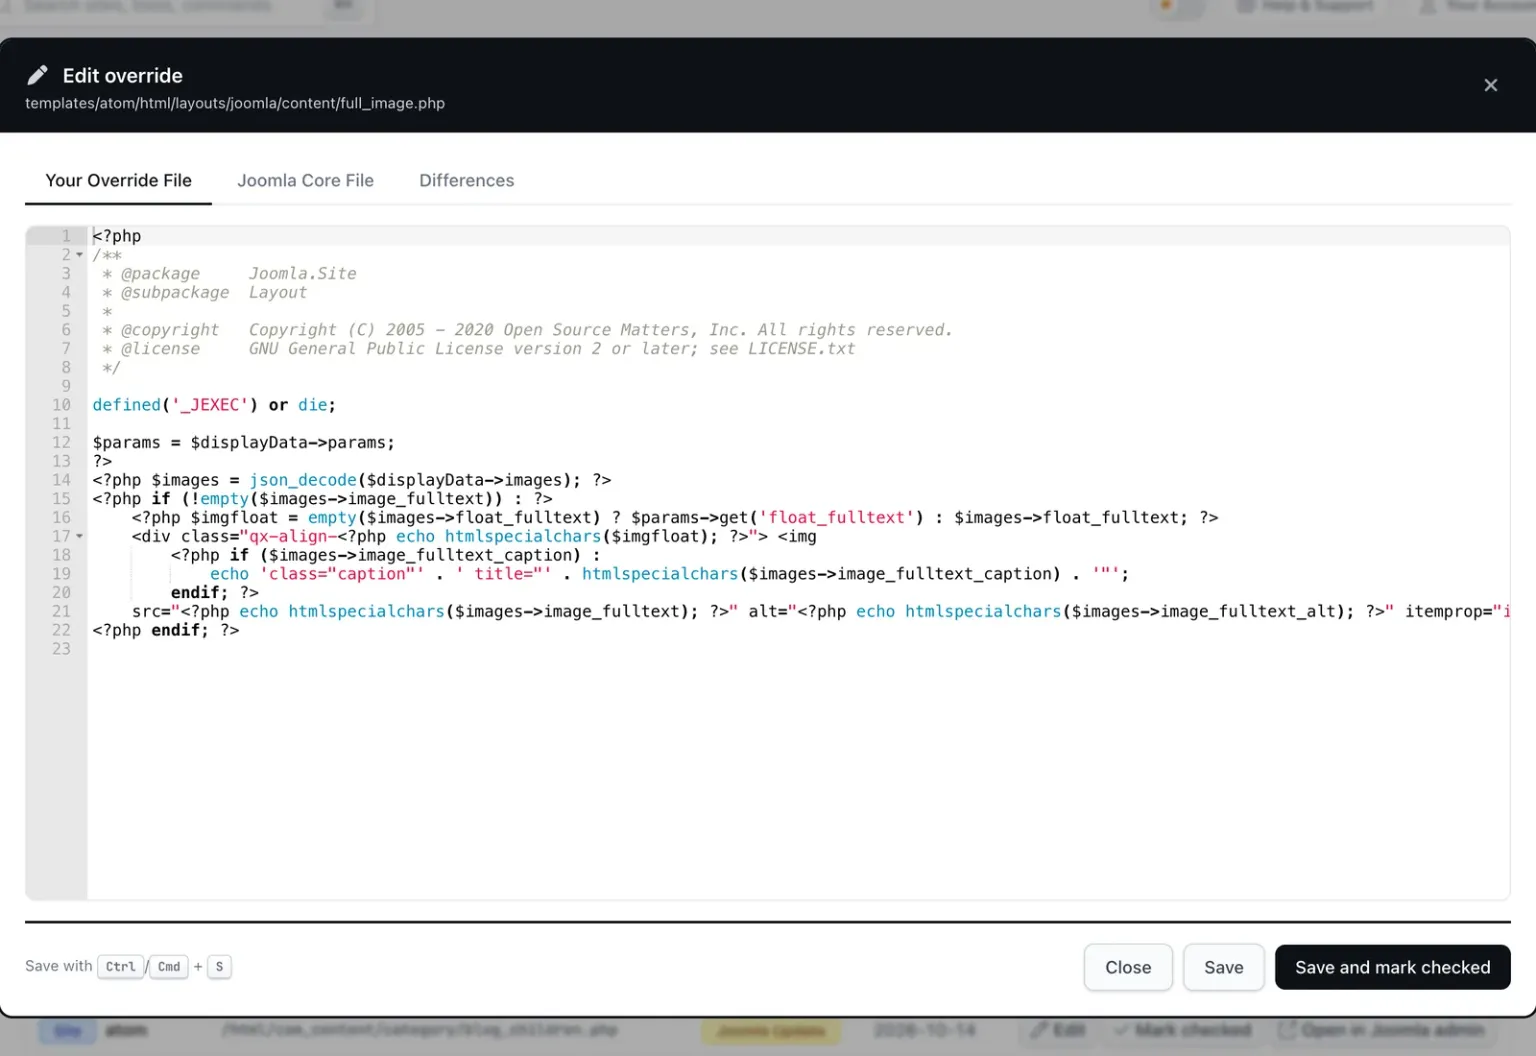Open the Differences tab
Image resolution: width=1536 pixels, height=1056 pixels.
466,180
